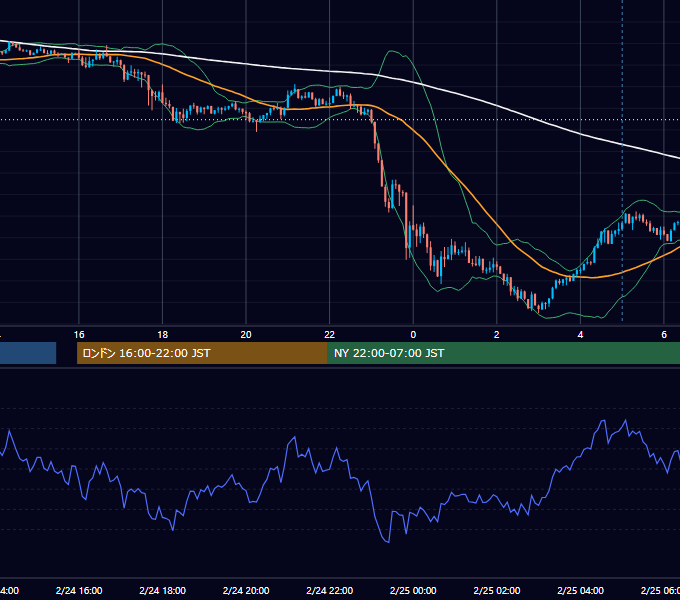Click the "20" hour label on chart axis

click(x=246, y=335)
